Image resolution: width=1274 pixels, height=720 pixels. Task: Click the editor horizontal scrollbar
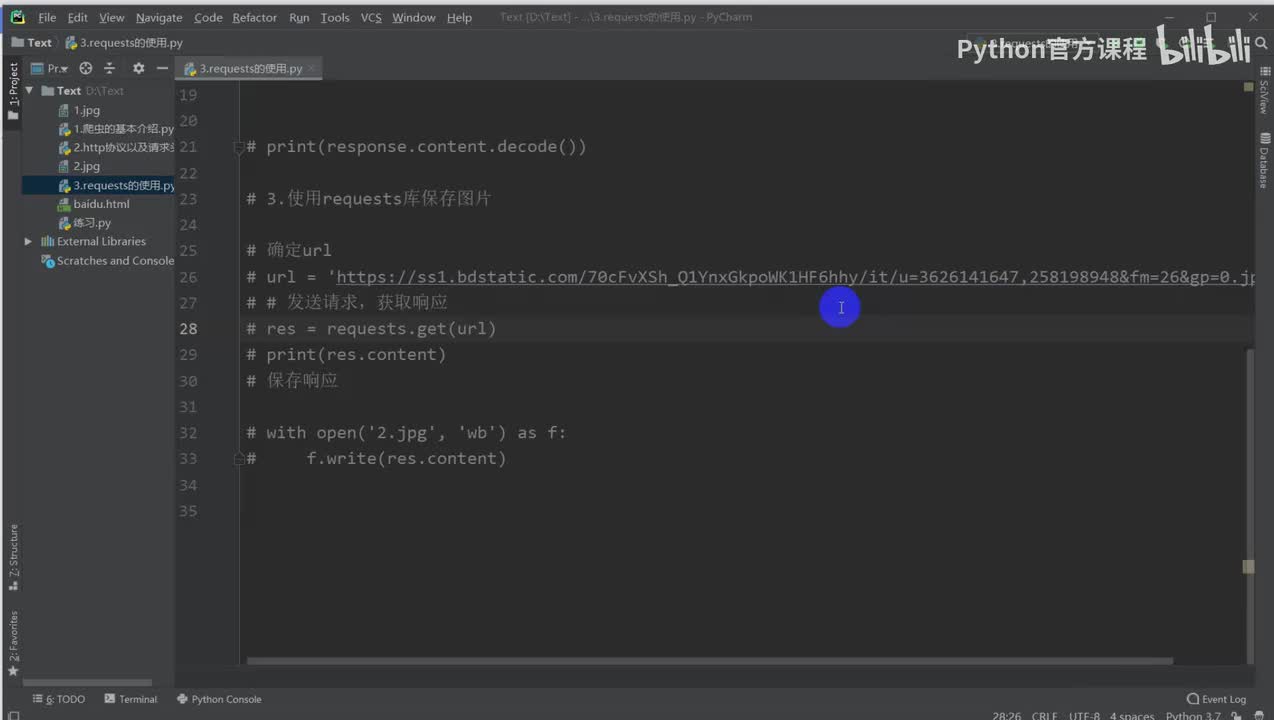click(x=709, y=661)
